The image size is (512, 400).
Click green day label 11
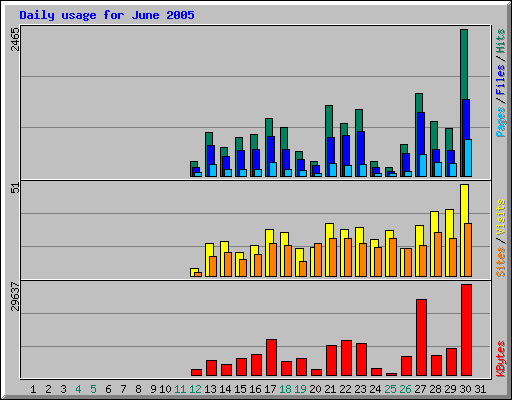[x=180, y=389]
